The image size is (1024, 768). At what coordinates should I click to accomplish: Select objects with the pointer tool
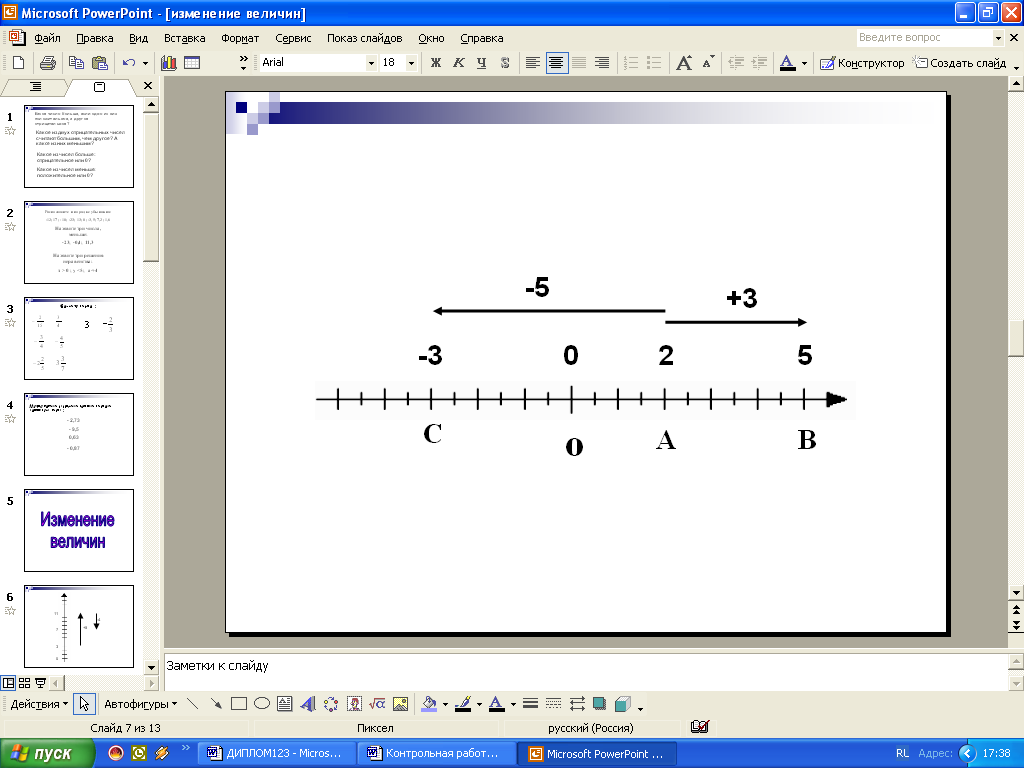point(84,703)
